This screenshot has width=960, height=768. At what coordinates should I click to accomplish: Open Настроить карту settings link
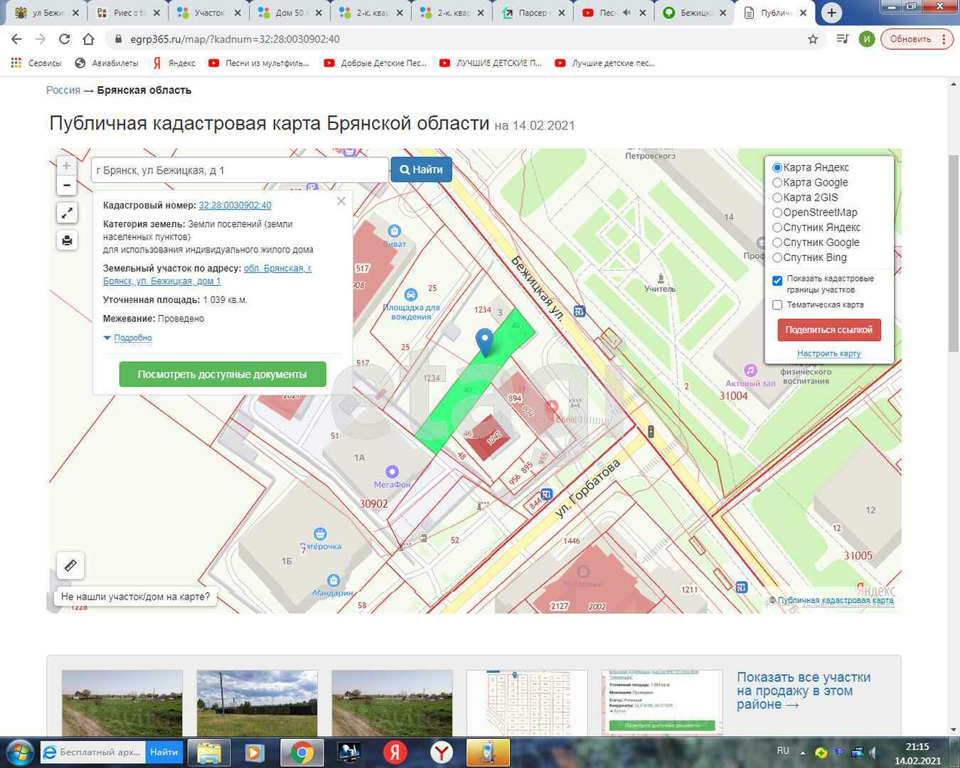(x=828, y=353)
